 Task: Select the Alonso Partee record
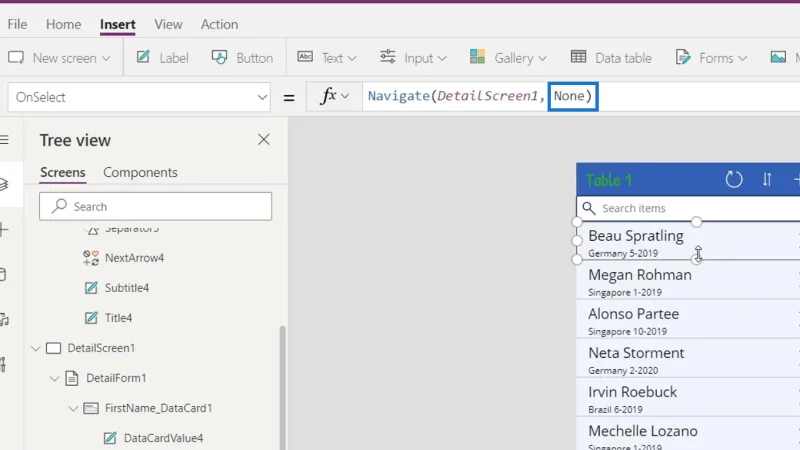[688, 319]
